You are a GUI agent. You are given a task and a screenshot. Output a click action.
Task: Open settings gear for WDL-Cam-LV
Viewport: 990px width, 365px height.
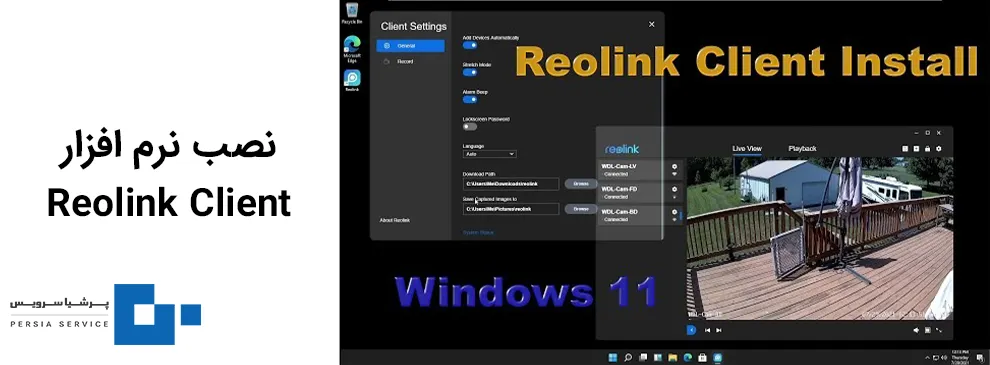pyautogui.click(x=674, y=167)
